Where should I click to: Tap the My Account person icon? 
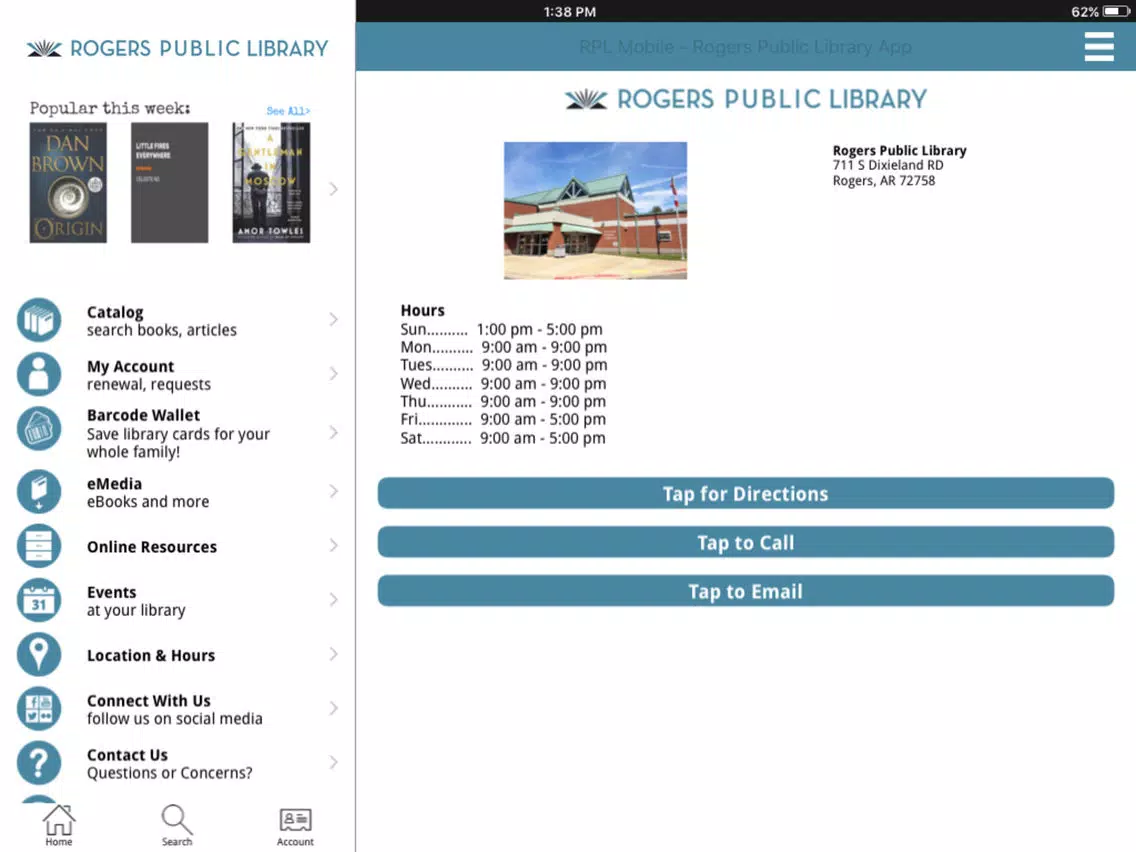click(x=39, y=374)
